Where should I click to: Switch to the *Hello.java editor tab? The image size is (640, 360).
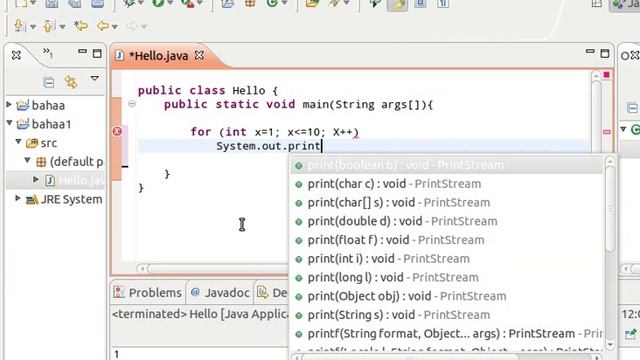pos(158,56)
